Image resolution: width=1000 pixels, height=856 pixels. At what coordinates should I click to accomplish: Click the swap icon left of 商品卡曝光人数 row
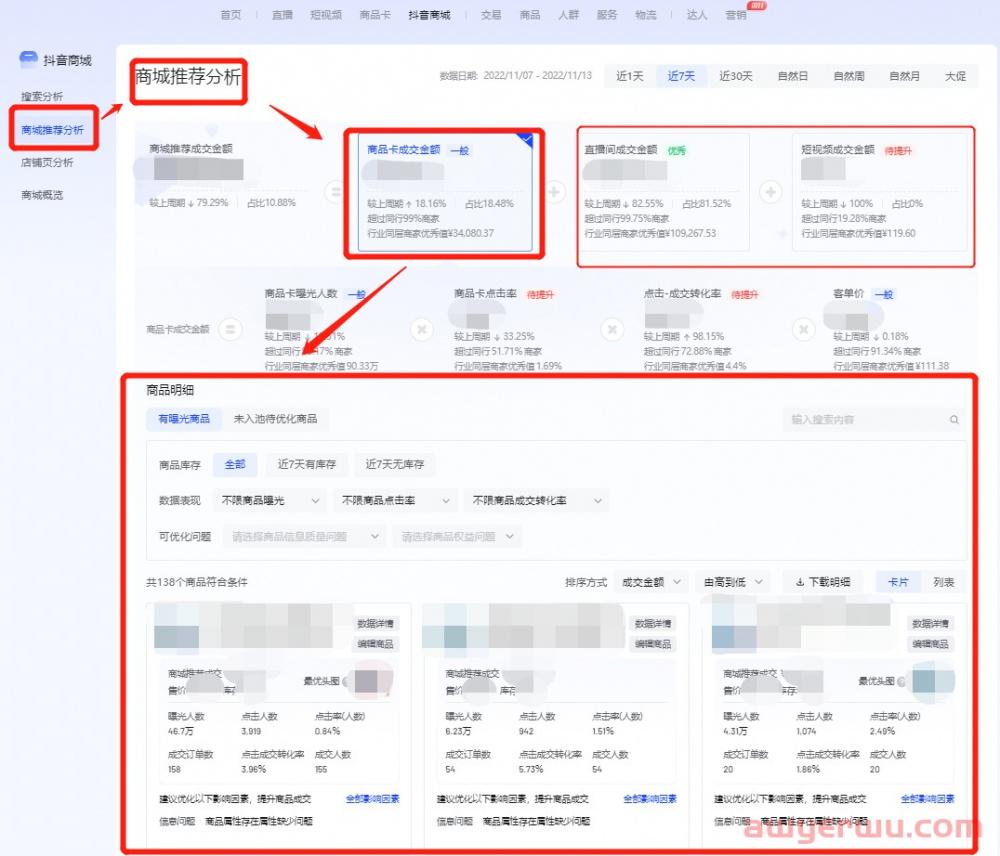pos(231,330)
